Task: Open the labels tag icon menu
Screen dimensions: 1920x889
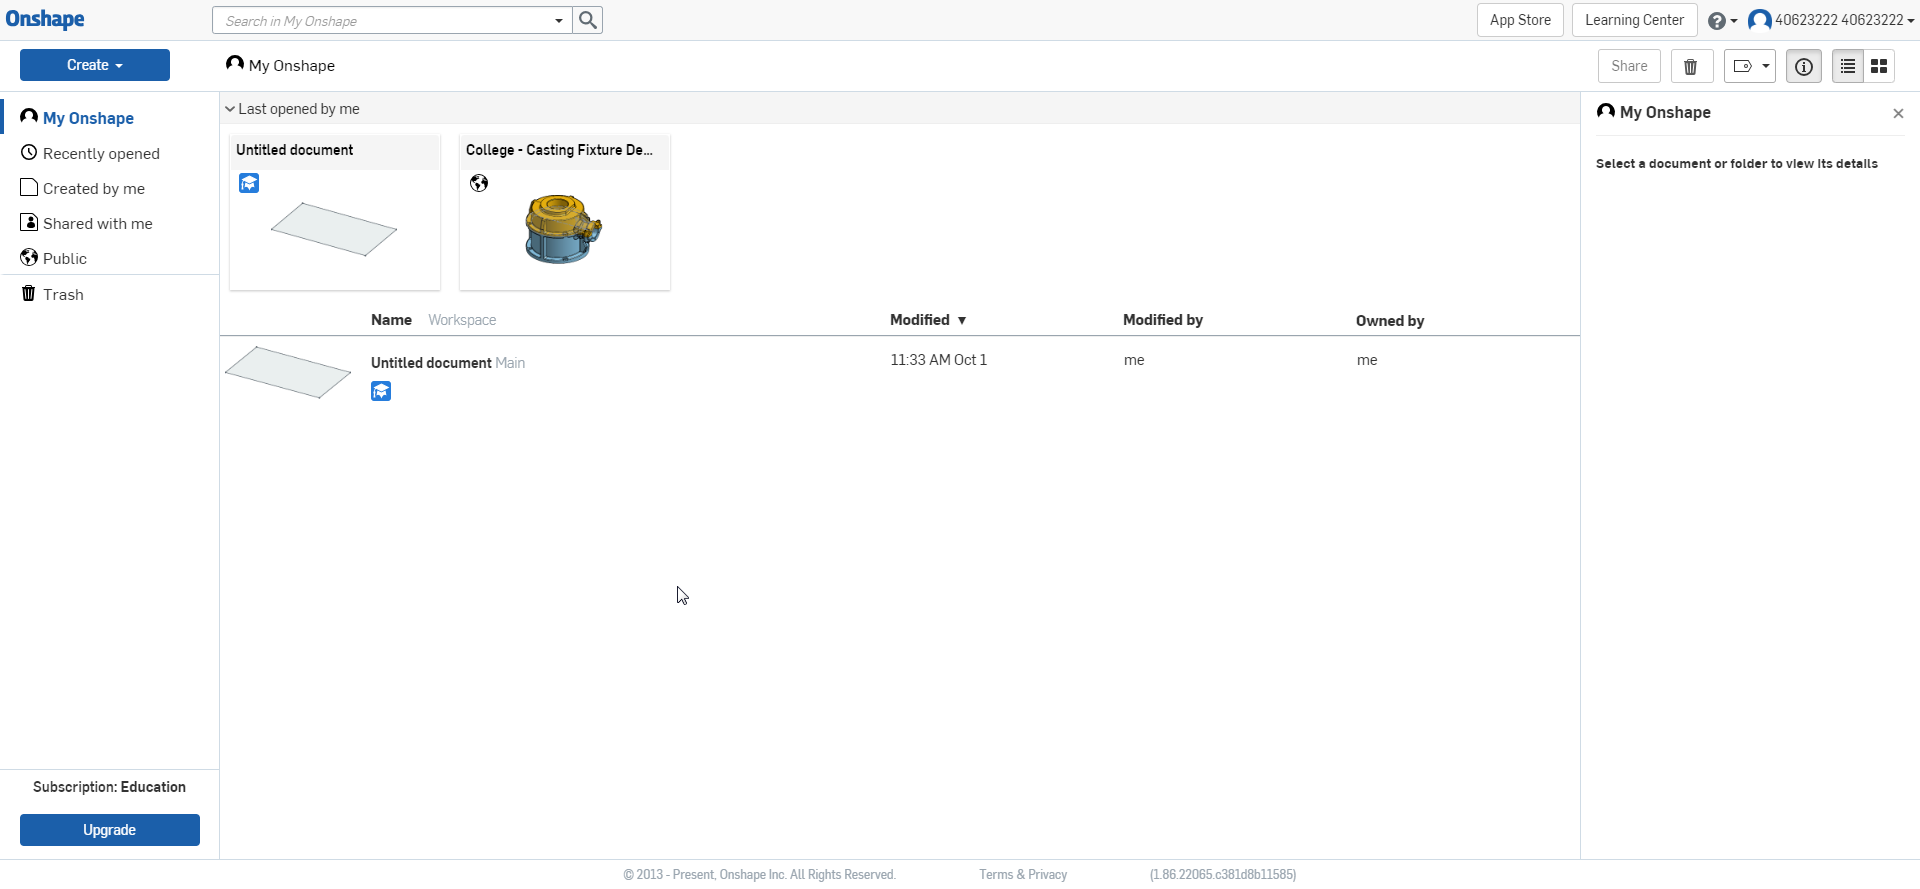Action: [1749, 66]
